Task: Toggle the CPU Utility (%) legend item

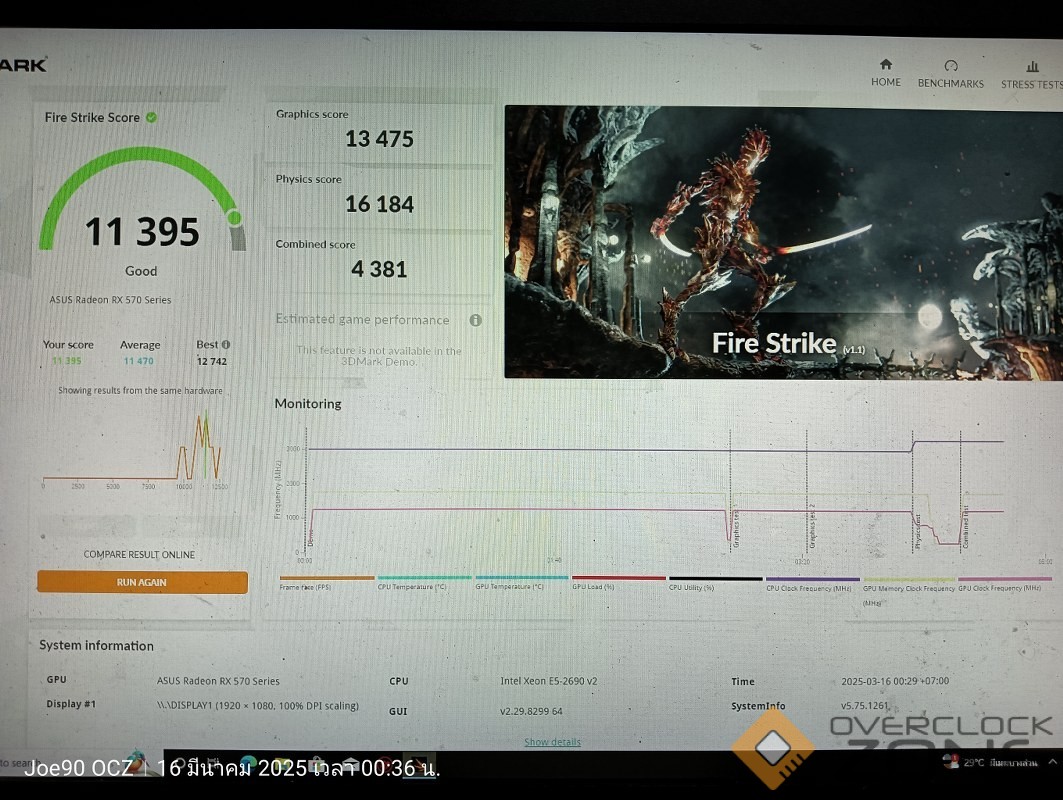Action: [x=715, y=583]
